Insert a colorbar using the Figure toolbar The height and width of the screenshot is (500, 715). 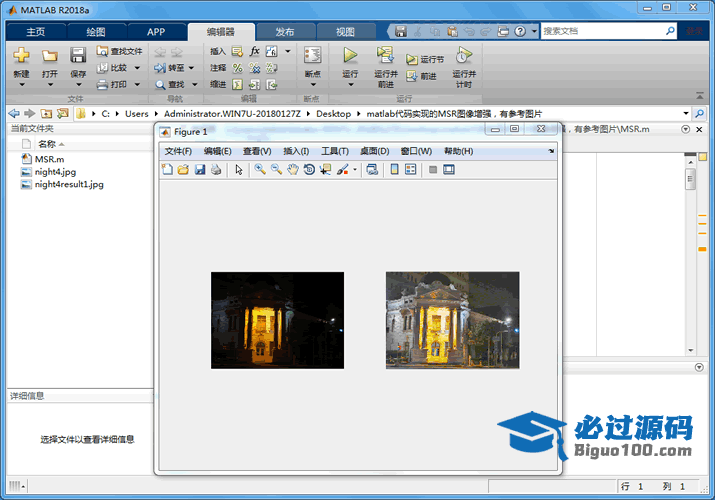tap(394, 170)
